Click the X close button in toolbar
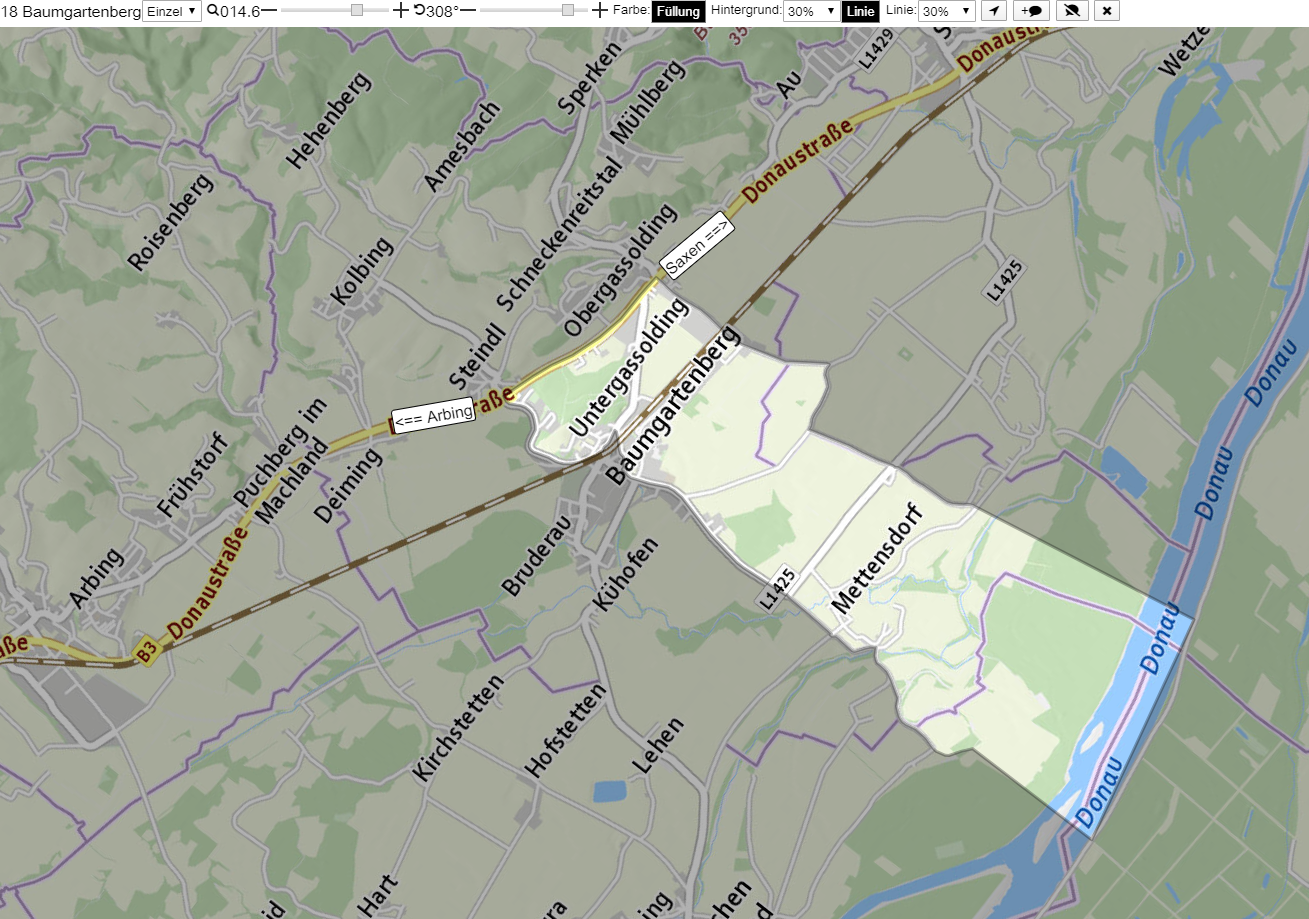This screenshot has height=919, width=1309. tap(1106, 11)
